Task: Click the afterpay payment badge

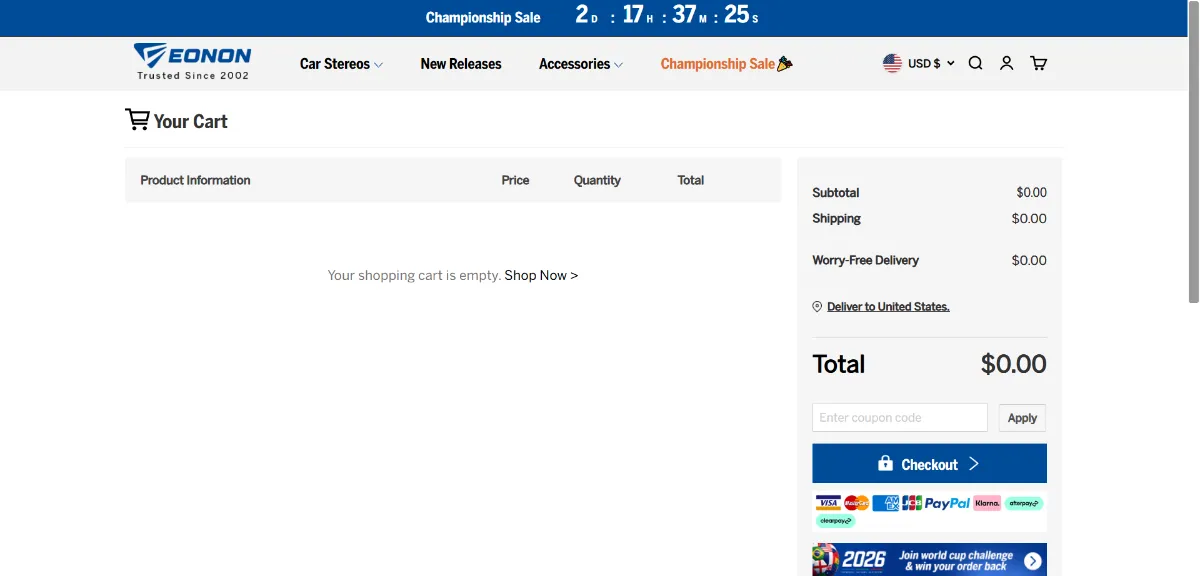Action: [1024, 503]
